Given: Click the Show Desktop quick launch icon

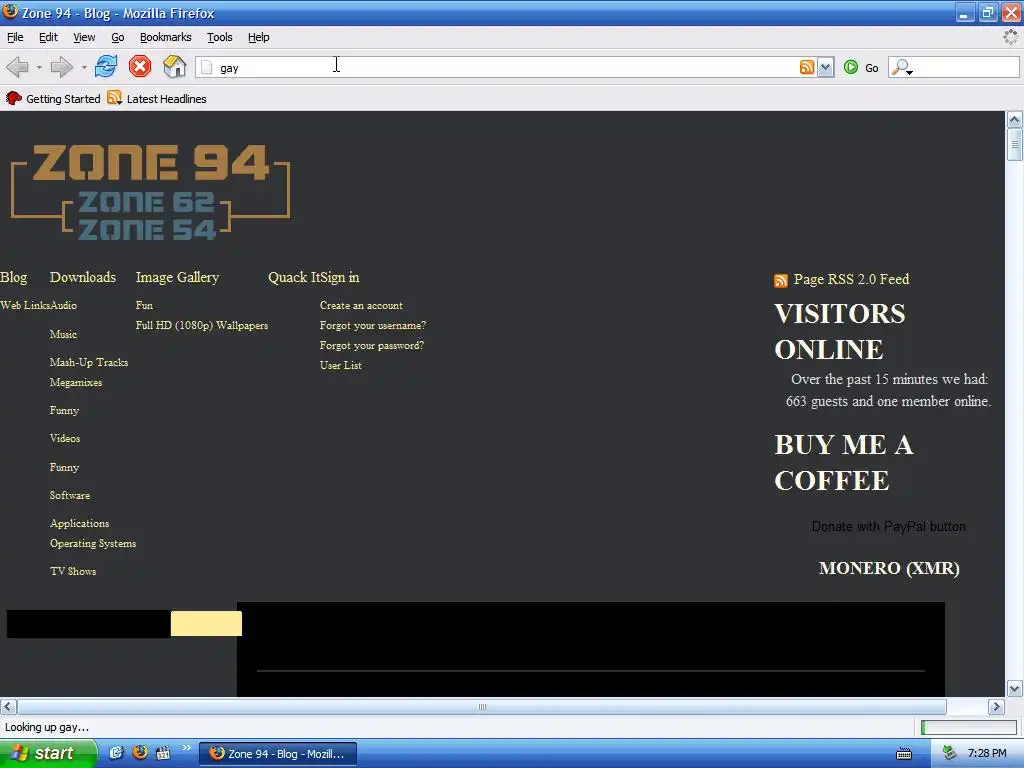Looking at the screenshot, I should 116,753.
